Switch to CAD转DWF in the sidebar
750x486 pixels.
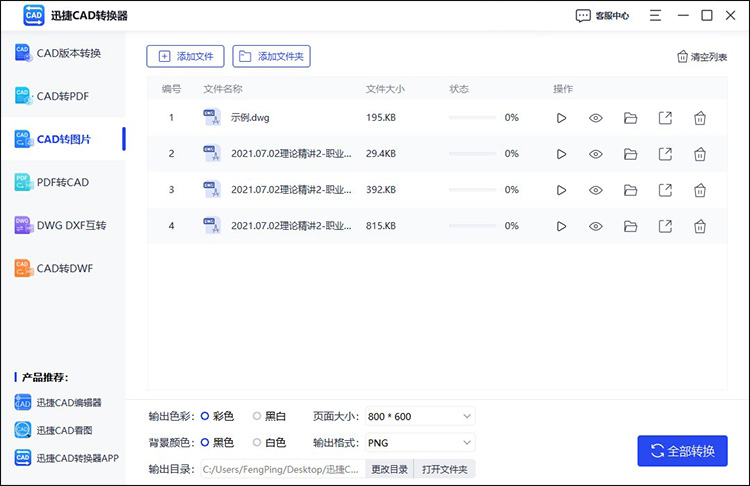point(63,268)
